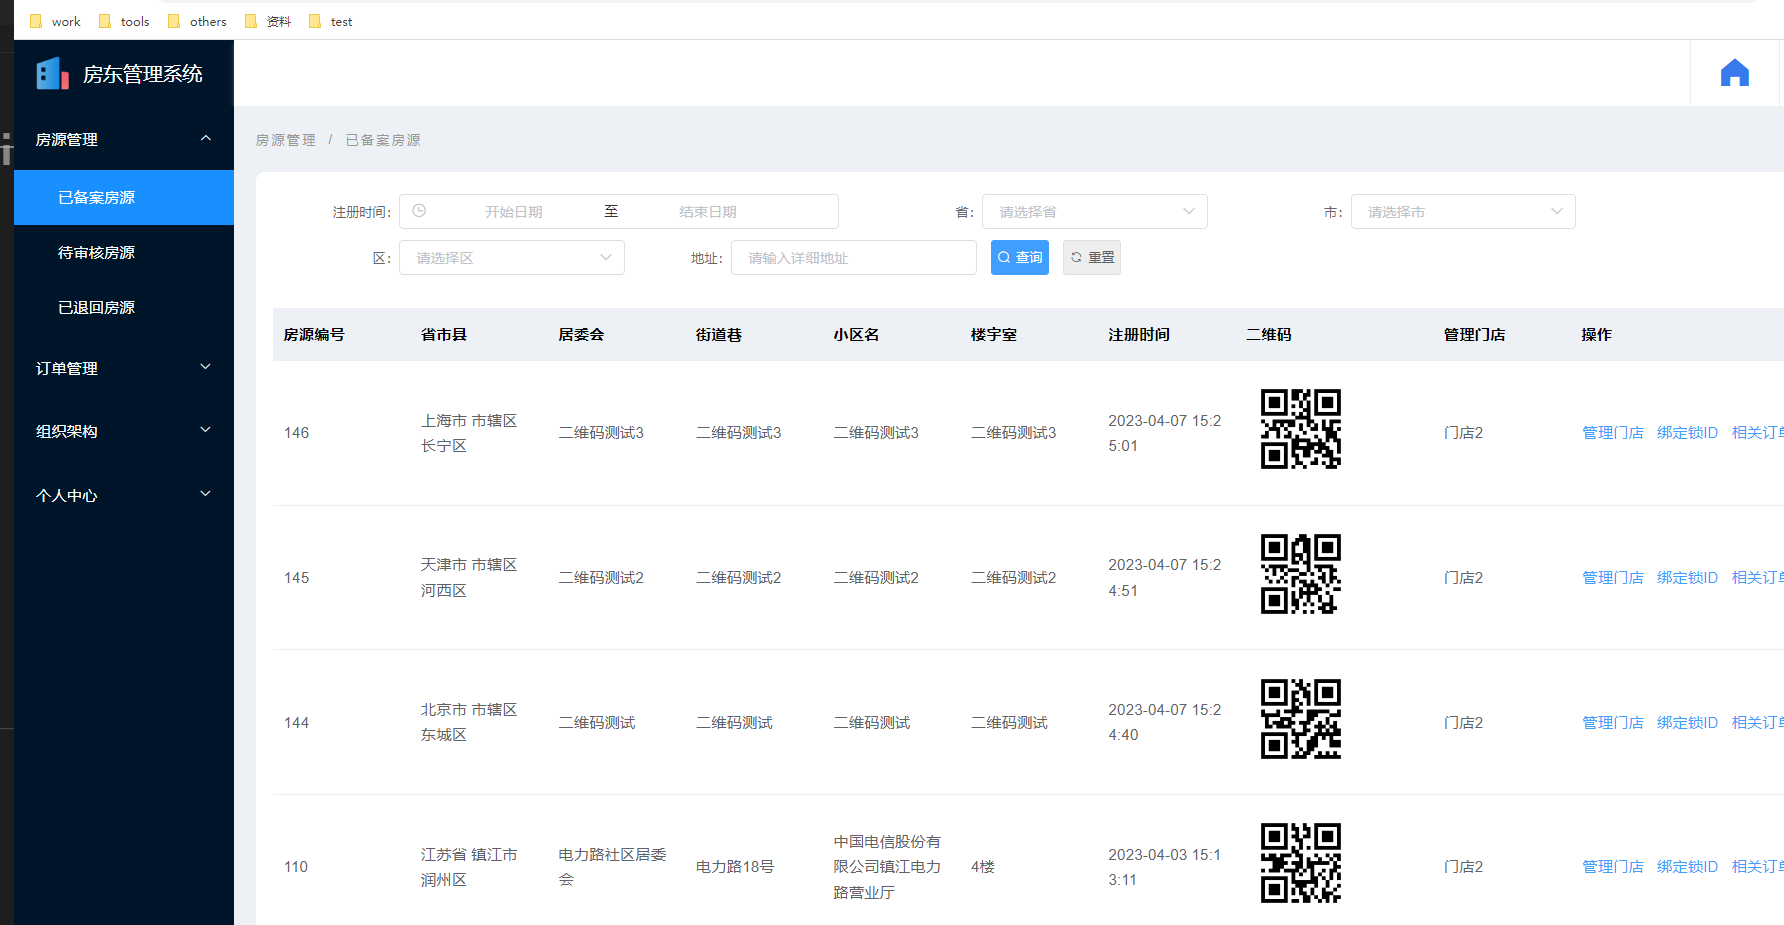Open the others bookmarks folder

(197, 21)
